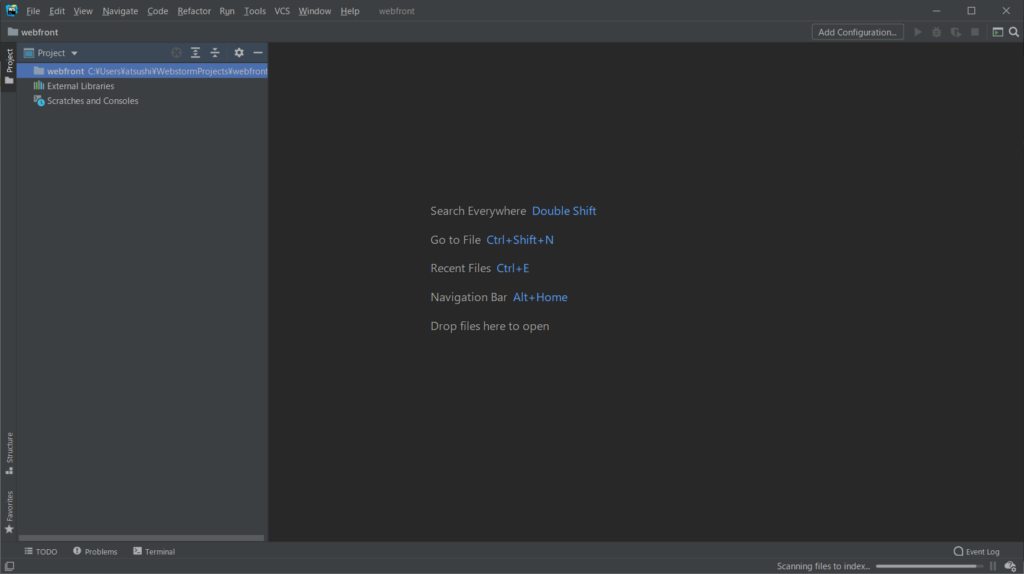Click Ctrl+E shortcut text
The height and width of the screenshot is (574, 1024).
tap(513, 268)
